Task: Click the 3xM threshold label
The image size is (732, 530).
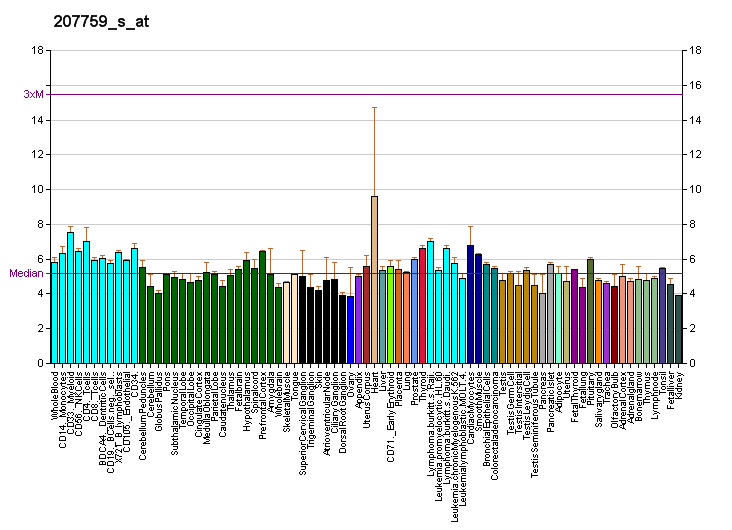Action: pyautogui.click(x=33, y=95)
